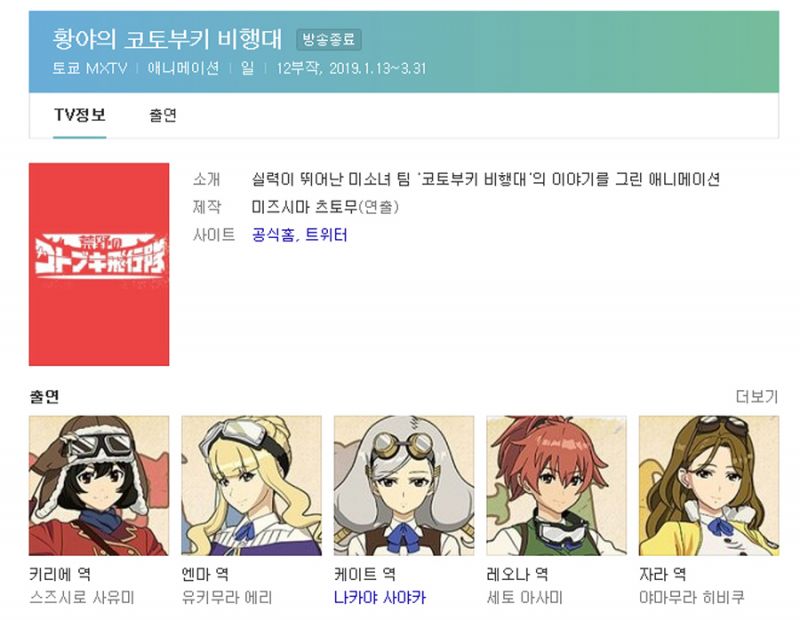Open the TV정보 tab
Viewport: 800px width, 620px height.
click(x=80, y=115)
